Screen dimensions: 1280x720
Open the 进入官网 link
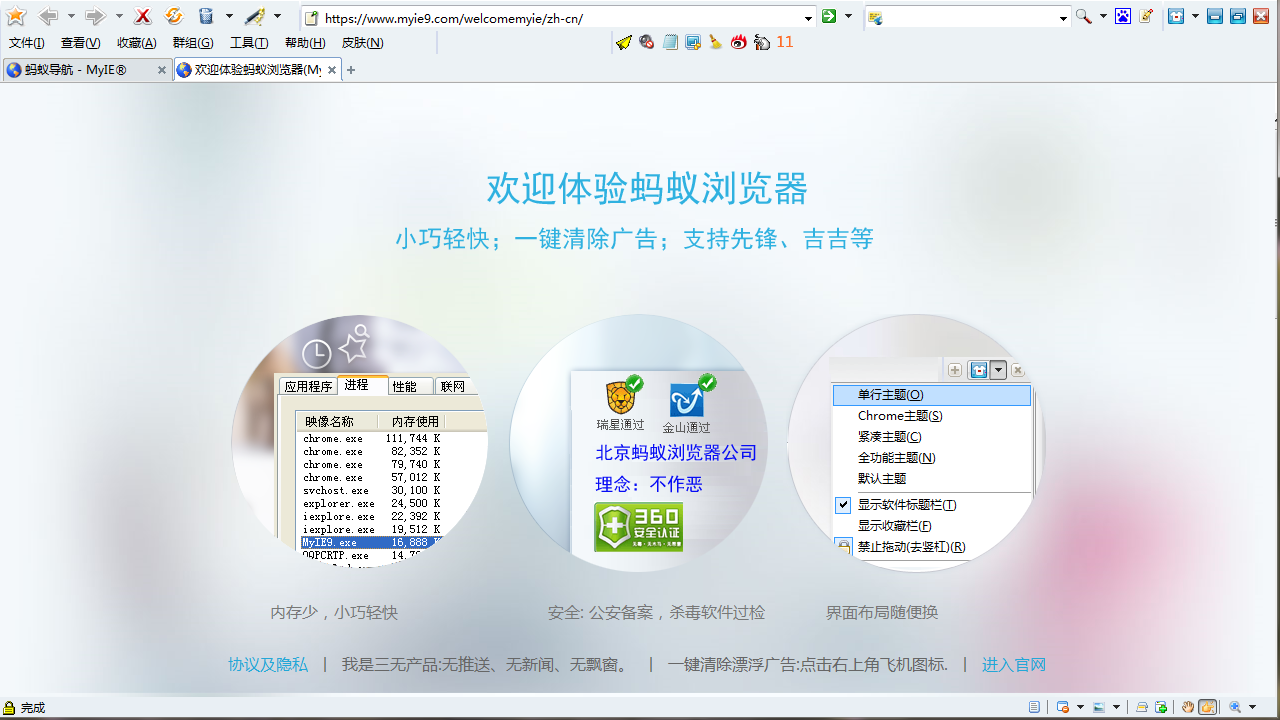tap(1013, 665)
